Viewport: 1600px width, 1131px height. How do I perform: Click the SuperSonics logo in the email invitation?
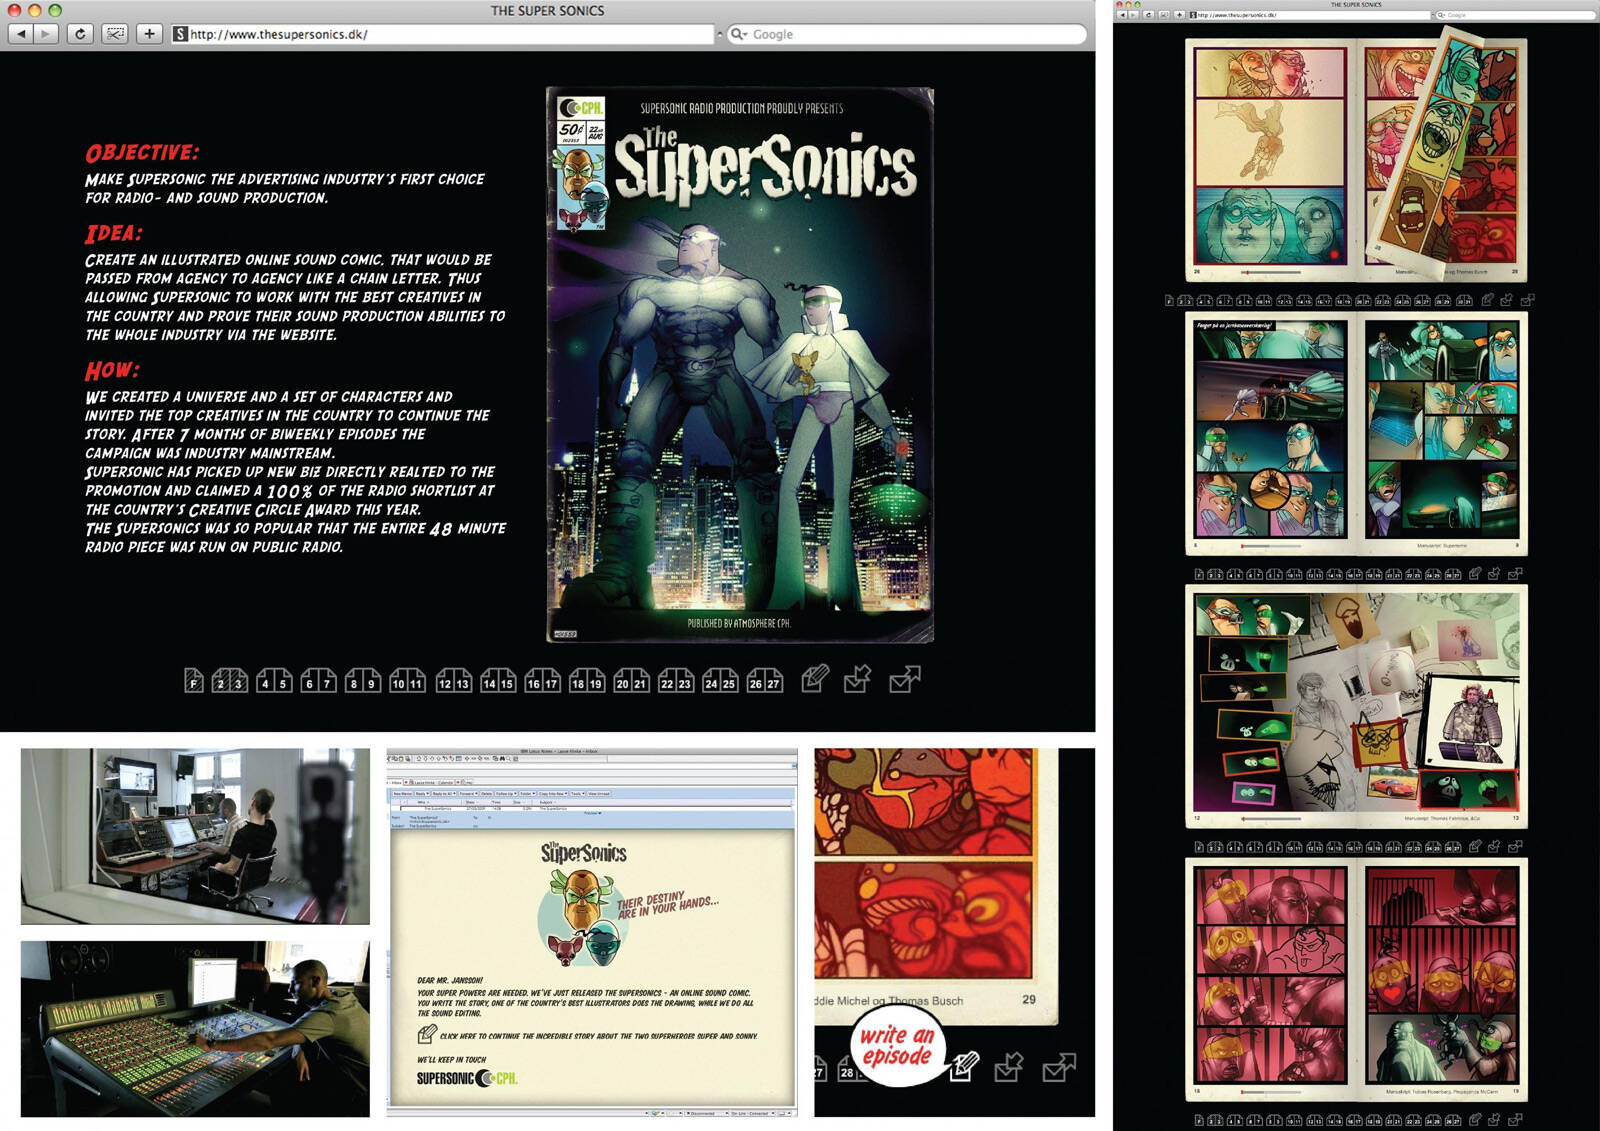584,852
